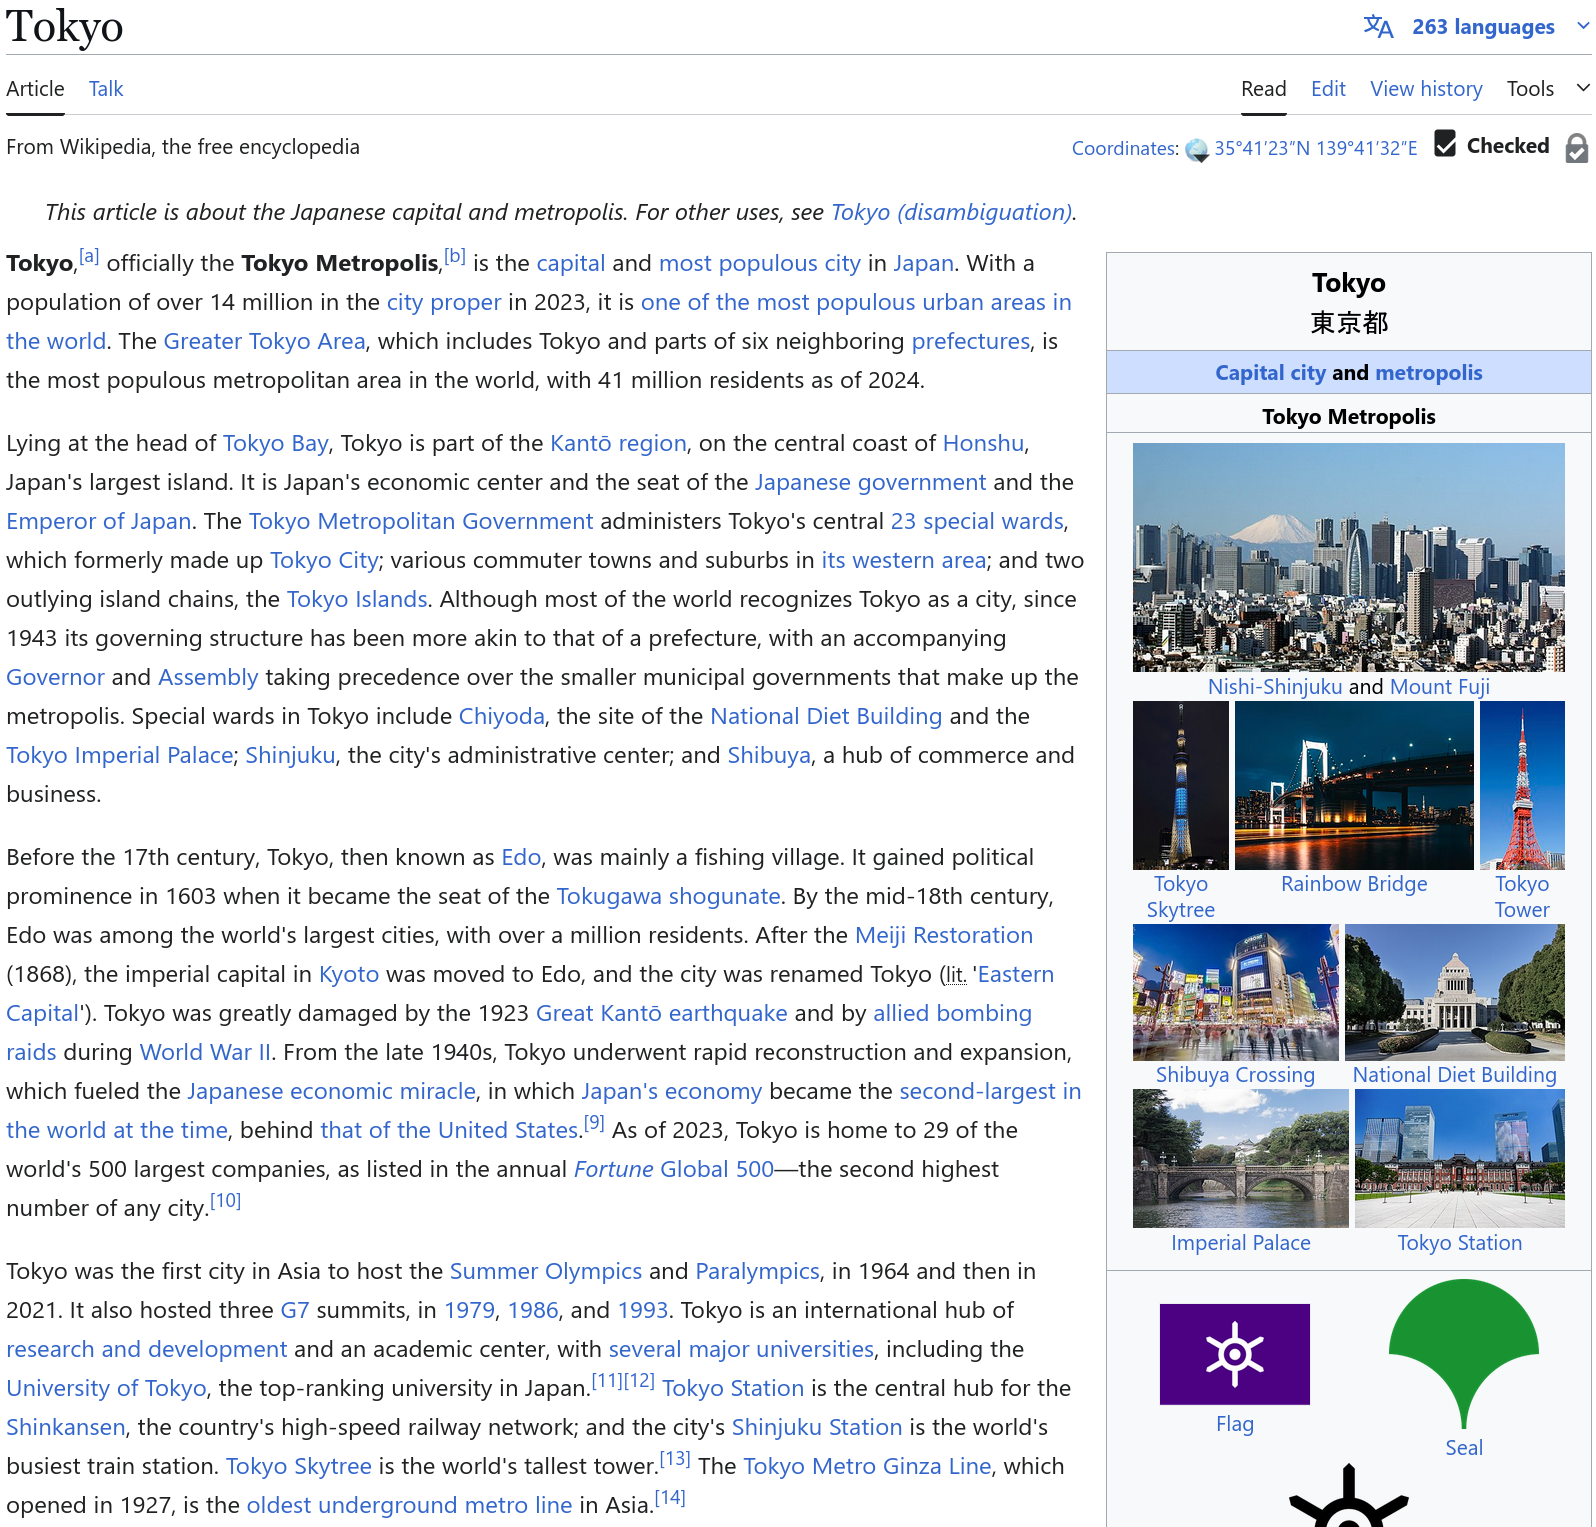Open the Meiji Restoration link
The image size is (1596, 1527).
944,935
